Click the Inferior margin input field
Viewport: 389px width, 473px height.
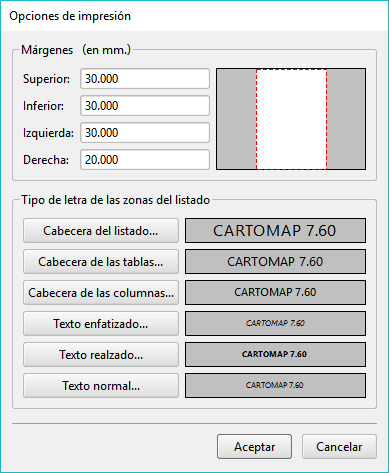pos(145,106)
